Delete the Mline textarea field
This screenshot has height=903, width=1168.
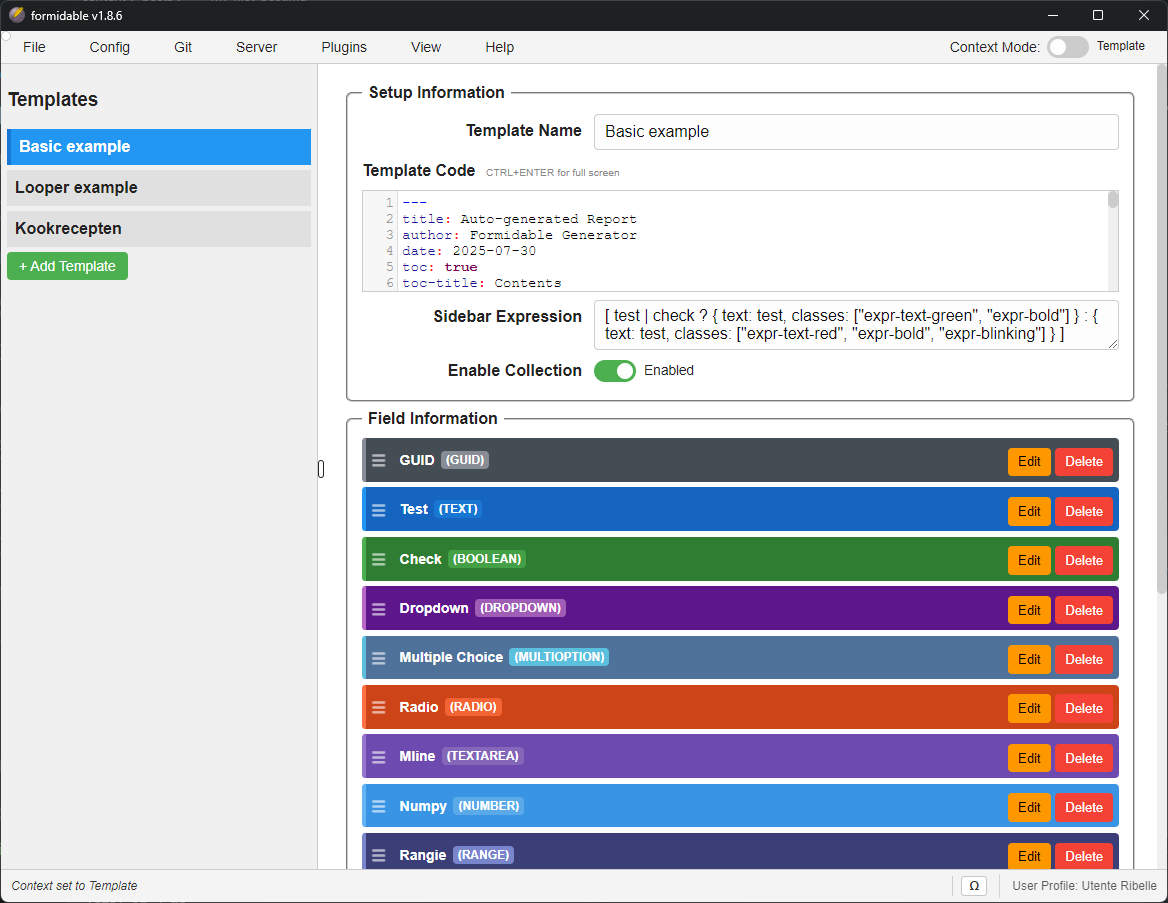point(1084,758)
